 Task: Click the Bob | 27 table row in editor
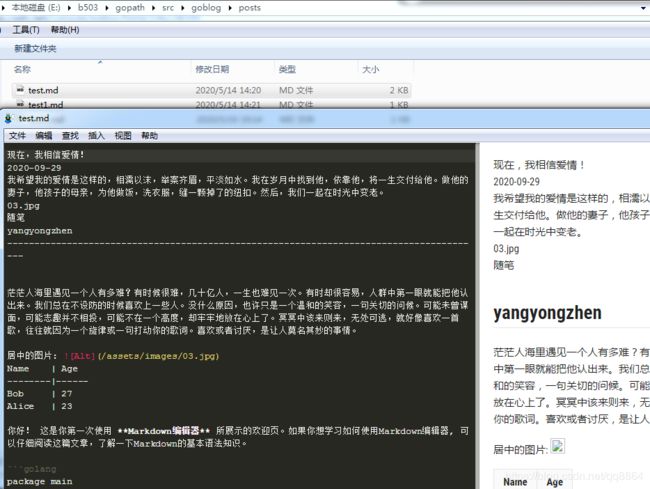coord(39,394)
